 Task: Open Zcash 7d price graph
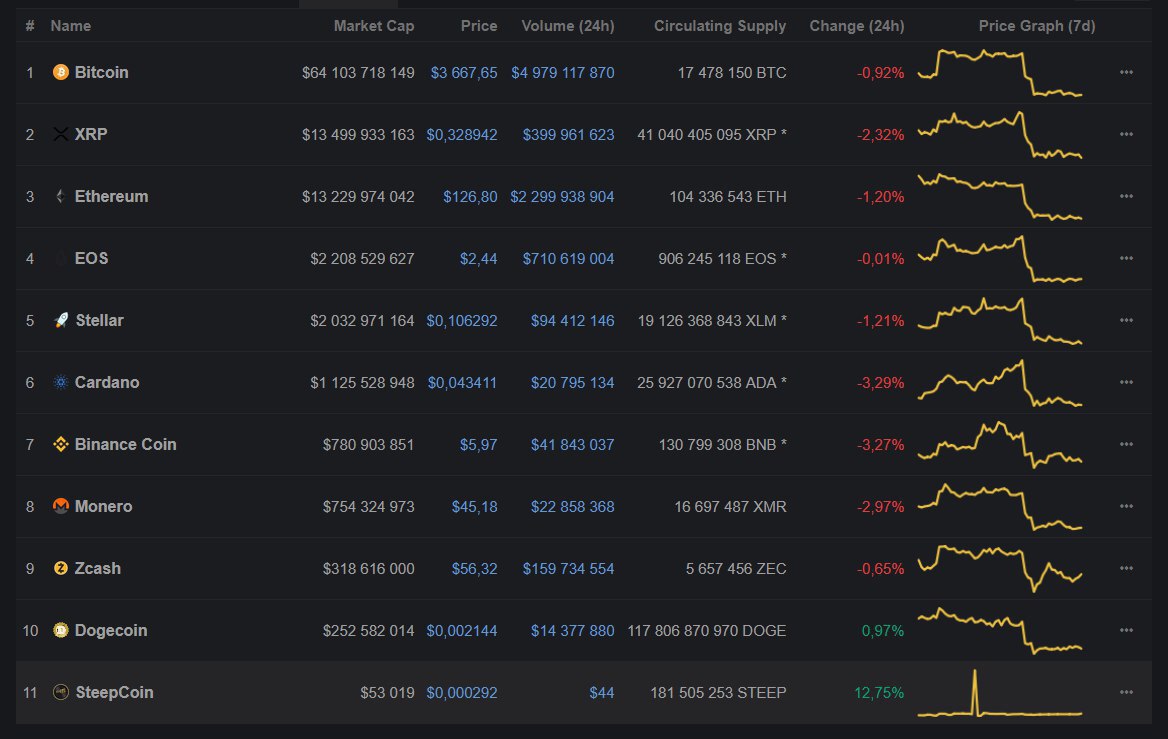click(1000, 568)
